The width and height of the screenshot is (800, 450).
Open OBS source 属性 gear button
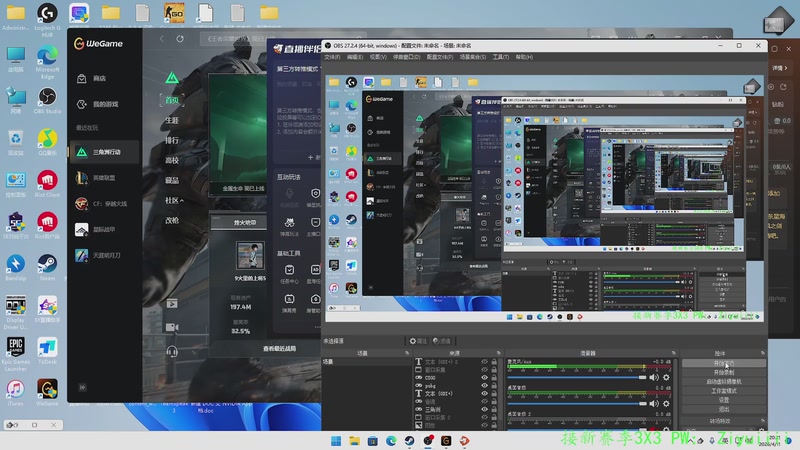click(x=418, y=341)
